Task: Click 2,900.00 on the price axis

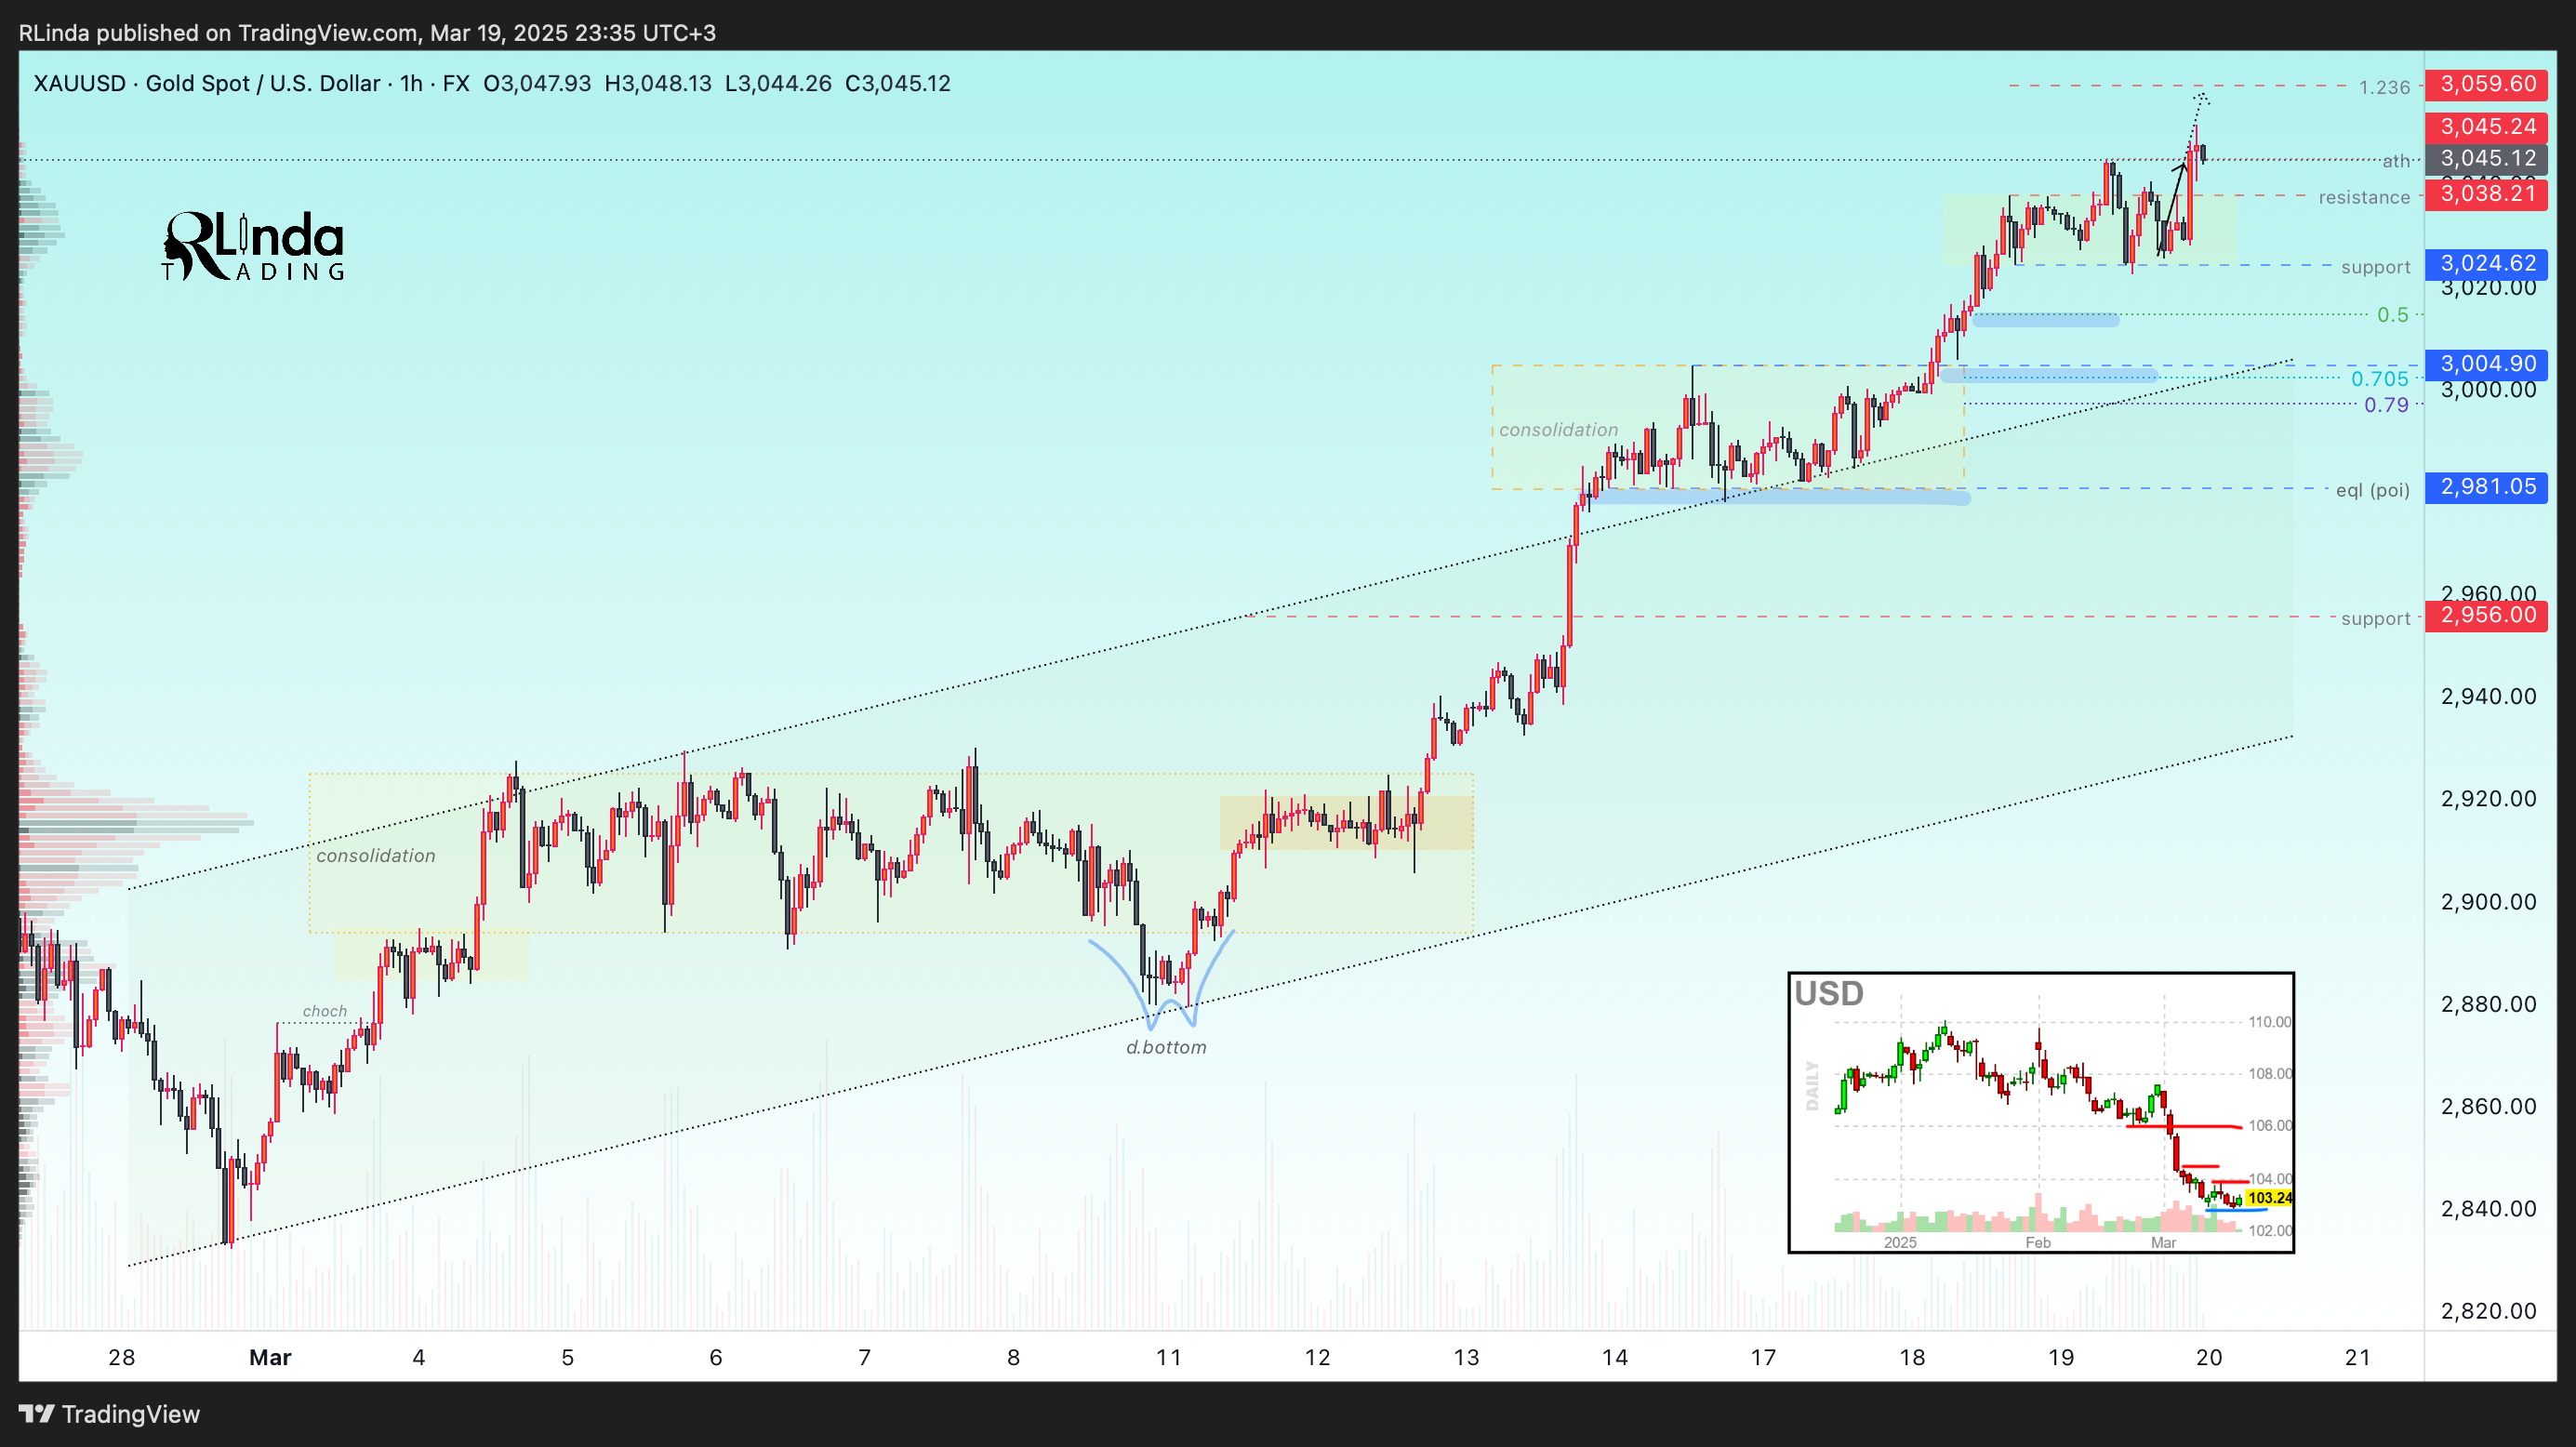Action: tap(2488, 902)
